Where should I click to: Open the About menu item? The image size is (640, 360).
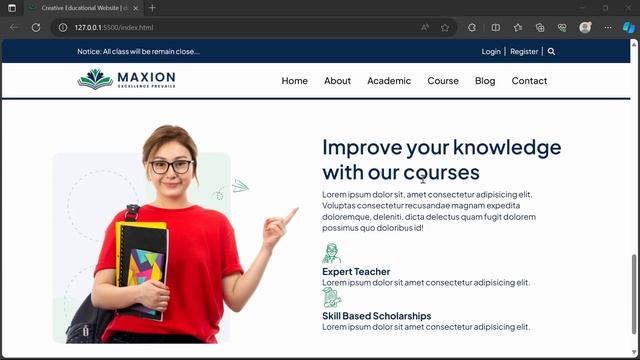click(338, 81)
